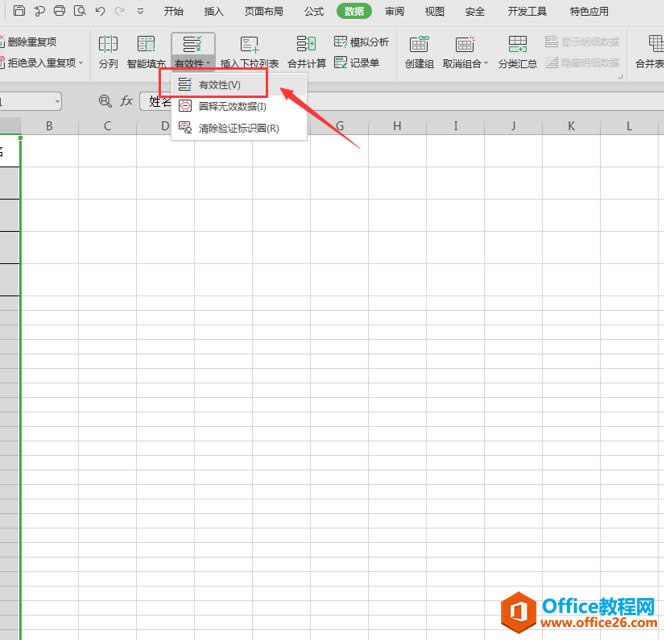Screen dimensions: 664x640
Task: Open the Name Box dropdown arrow
Action: pos(57,102)
